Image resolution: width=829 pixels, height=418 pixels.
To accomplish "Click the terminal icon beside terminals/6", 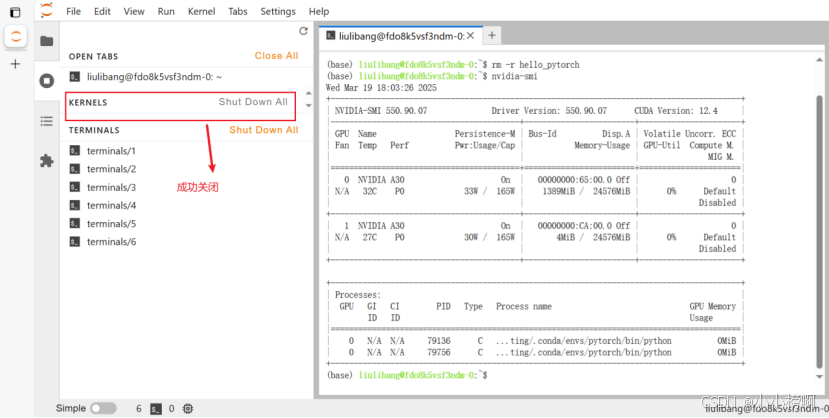I will point(75,241).
